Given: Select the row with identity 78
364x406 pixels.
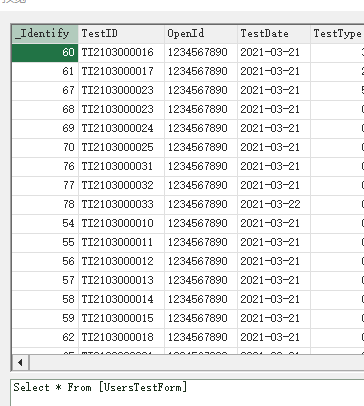Looking at the screenshot, I should pyautogui.click(x=188, y=204).
